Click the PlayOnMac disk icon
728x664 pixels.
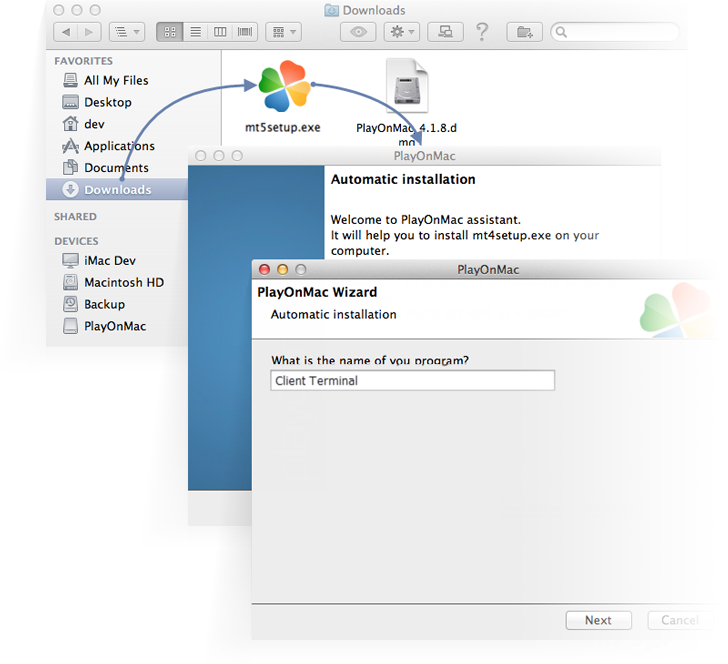coord(70,326)
